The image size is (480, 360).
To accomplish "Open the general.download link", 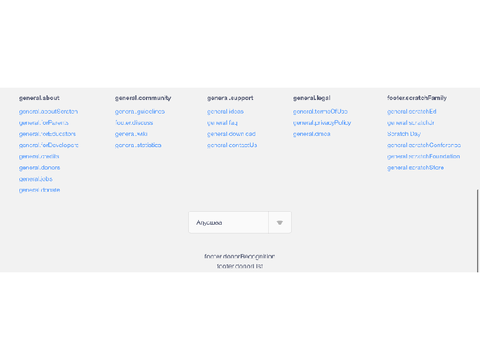I will coord(231,134).
